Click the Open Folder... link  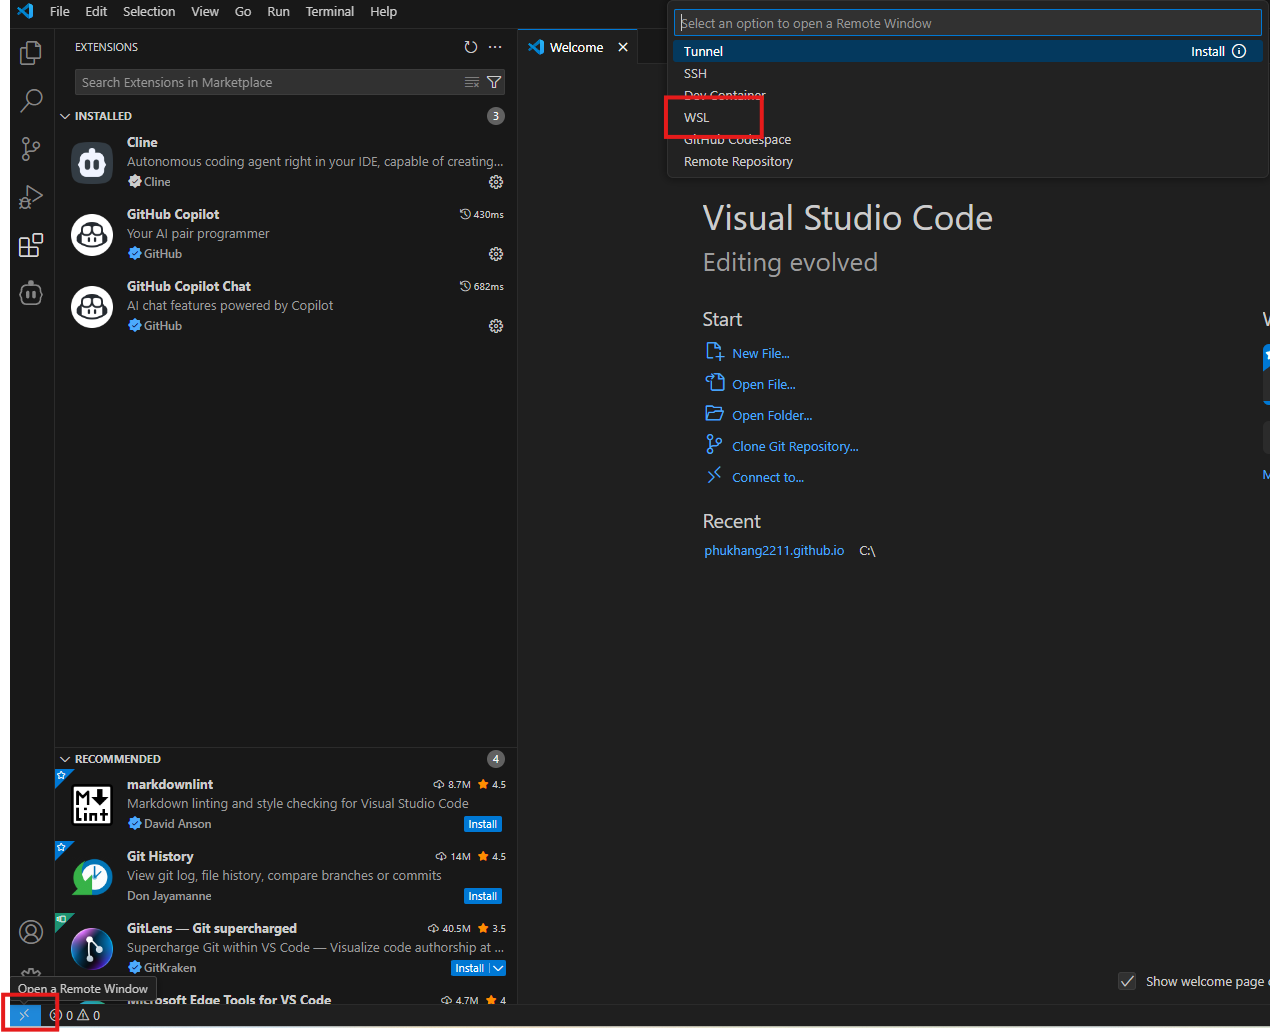[772, 415]
